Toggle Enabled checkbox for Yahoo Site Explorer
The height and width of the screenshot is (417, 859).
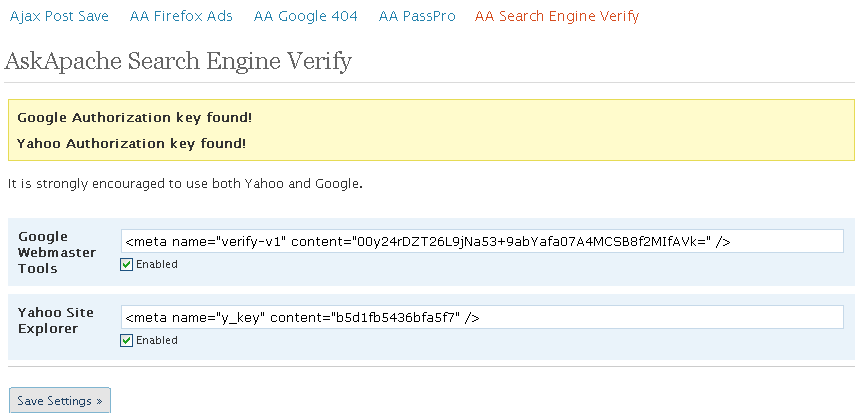[127, 341]
